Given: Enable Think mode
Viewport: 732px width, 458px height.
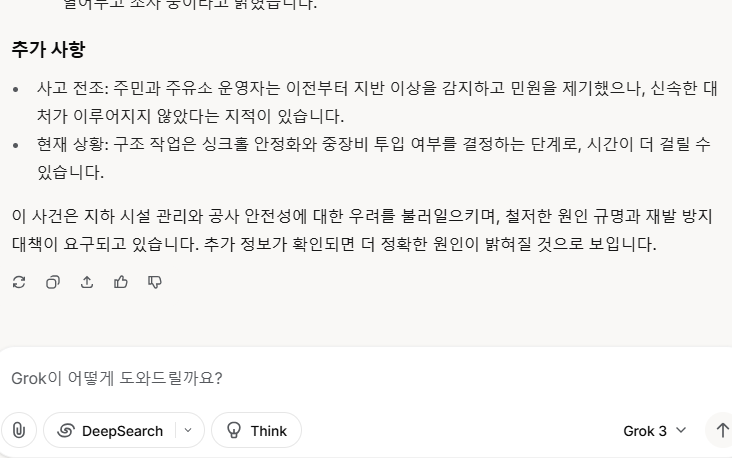Looking at the screenshot, I should pyautogui.click(x=256, y=430).
